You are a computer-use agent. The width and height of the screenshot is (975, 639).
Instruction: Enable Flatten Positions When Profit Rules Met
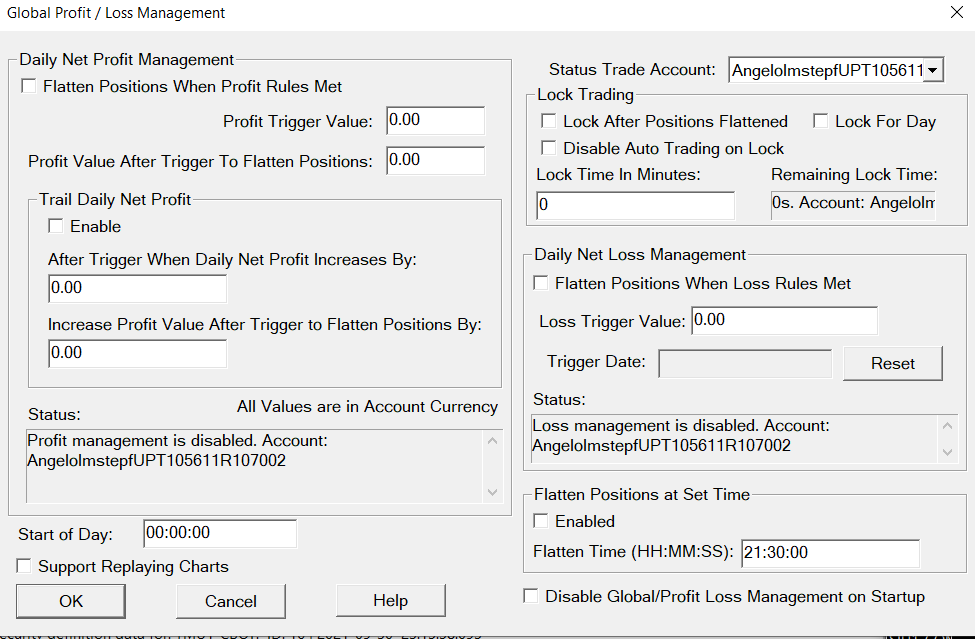tap(29, 87)
